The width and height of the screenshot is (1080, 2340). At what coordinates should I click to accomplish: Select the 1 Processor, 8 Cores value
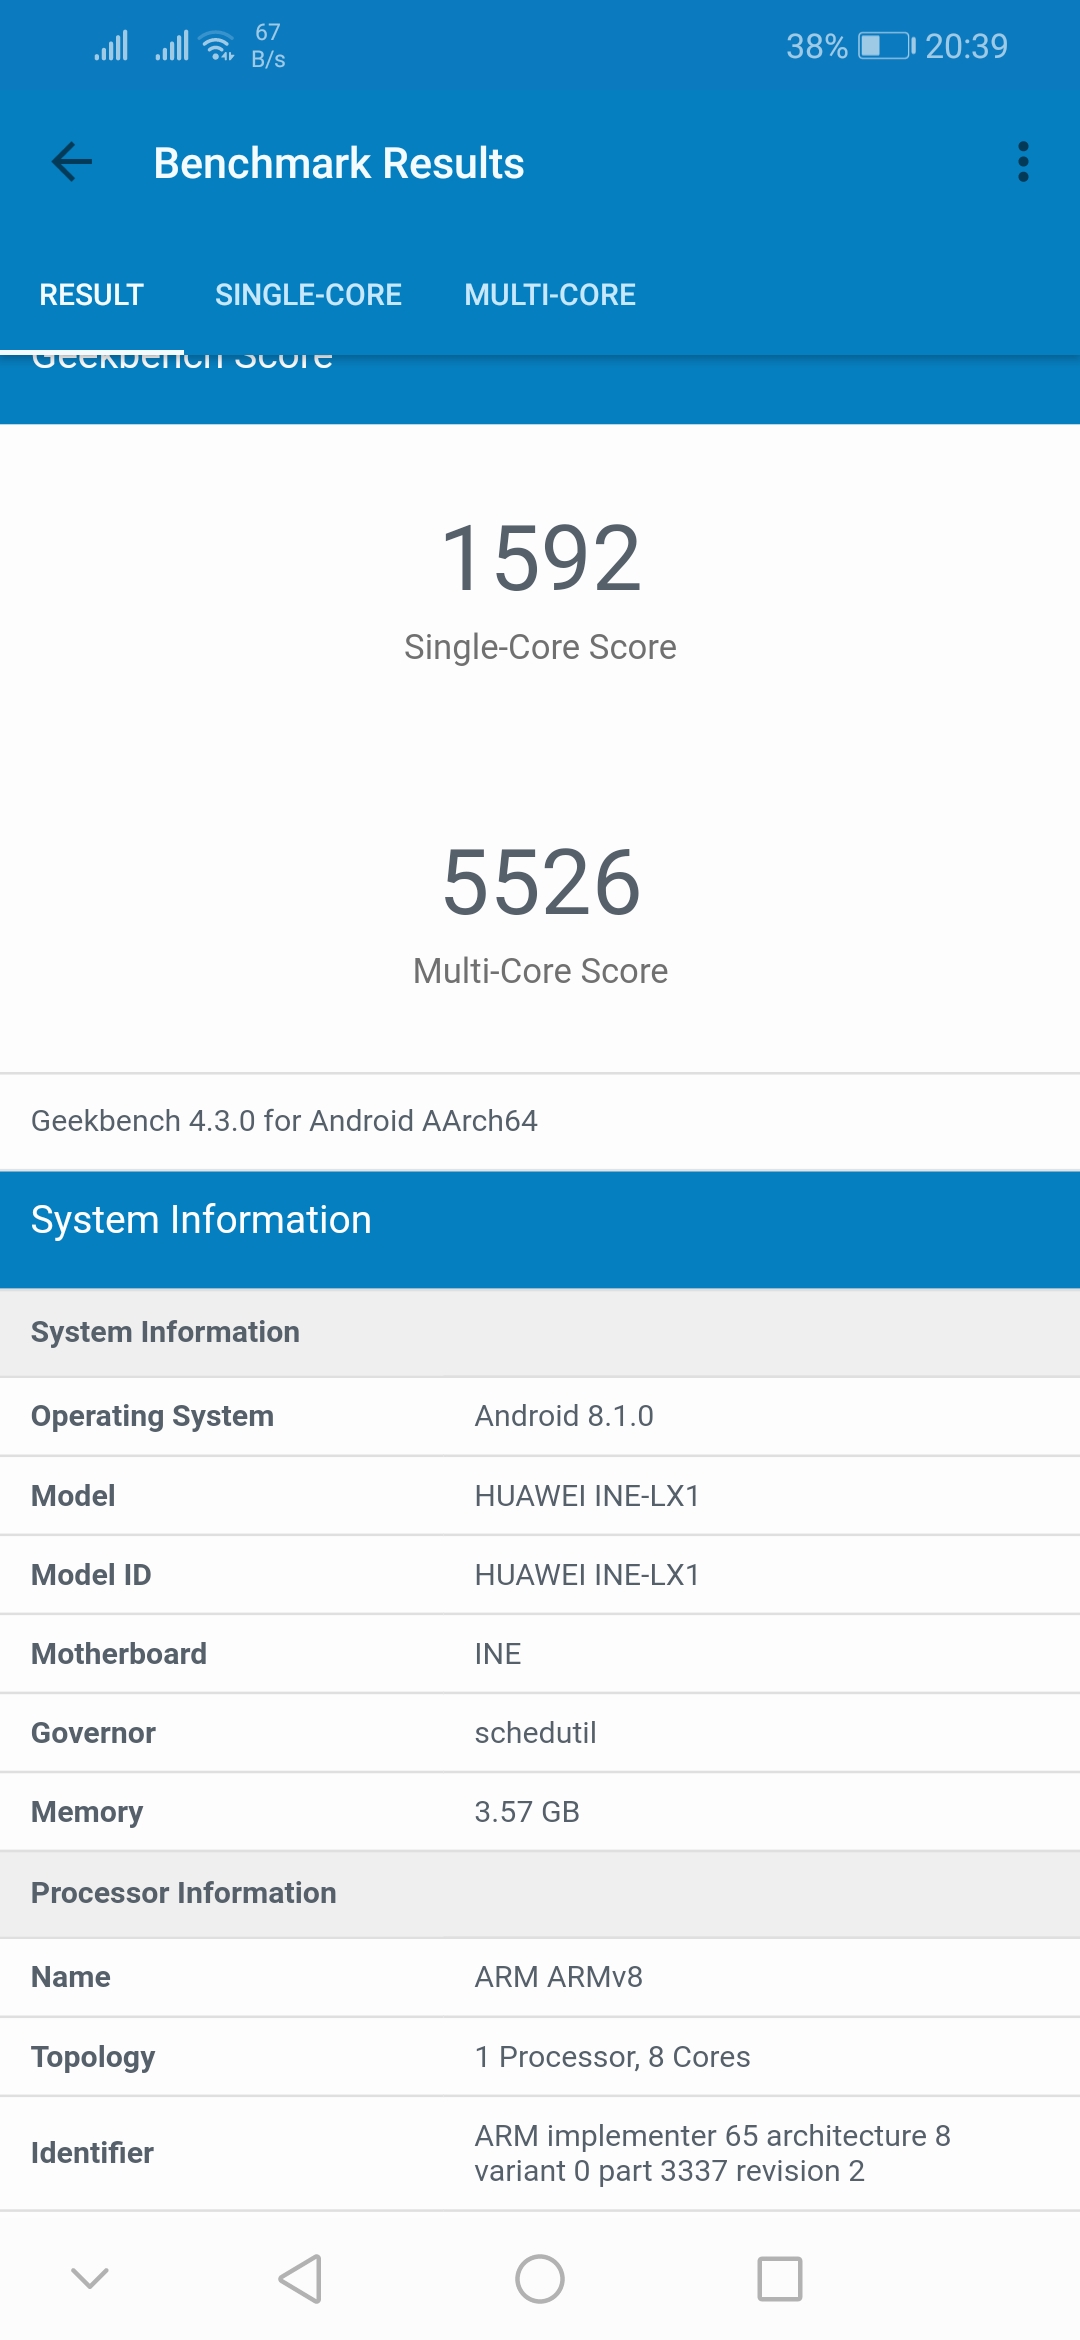pyautogui.click(x=612, y=2057)
